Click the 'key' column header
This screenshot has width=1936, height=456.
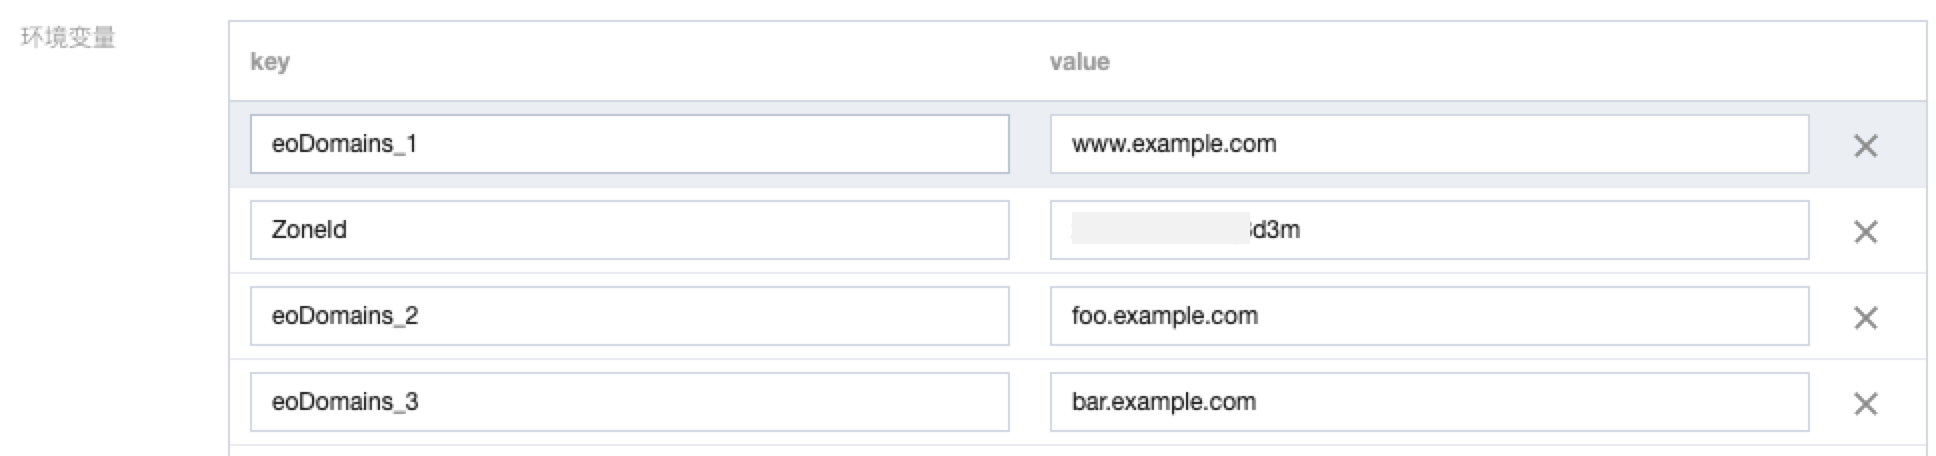click(270, 62)
